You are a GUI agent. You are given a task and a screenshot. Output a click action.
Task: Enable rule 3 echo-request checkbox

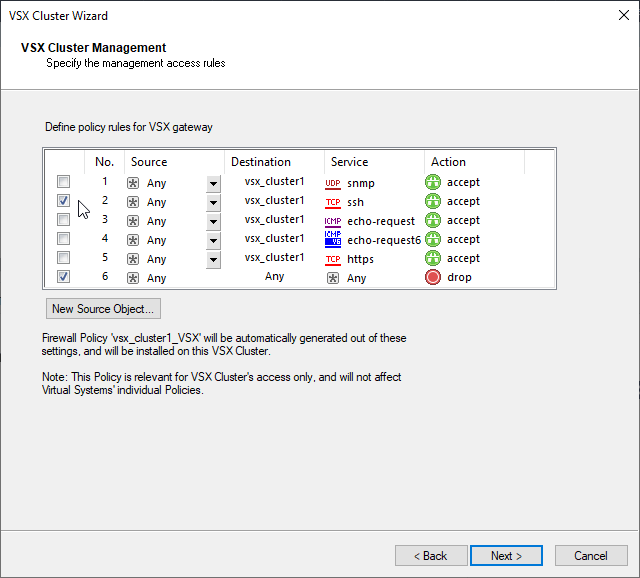tap(63, 219)
